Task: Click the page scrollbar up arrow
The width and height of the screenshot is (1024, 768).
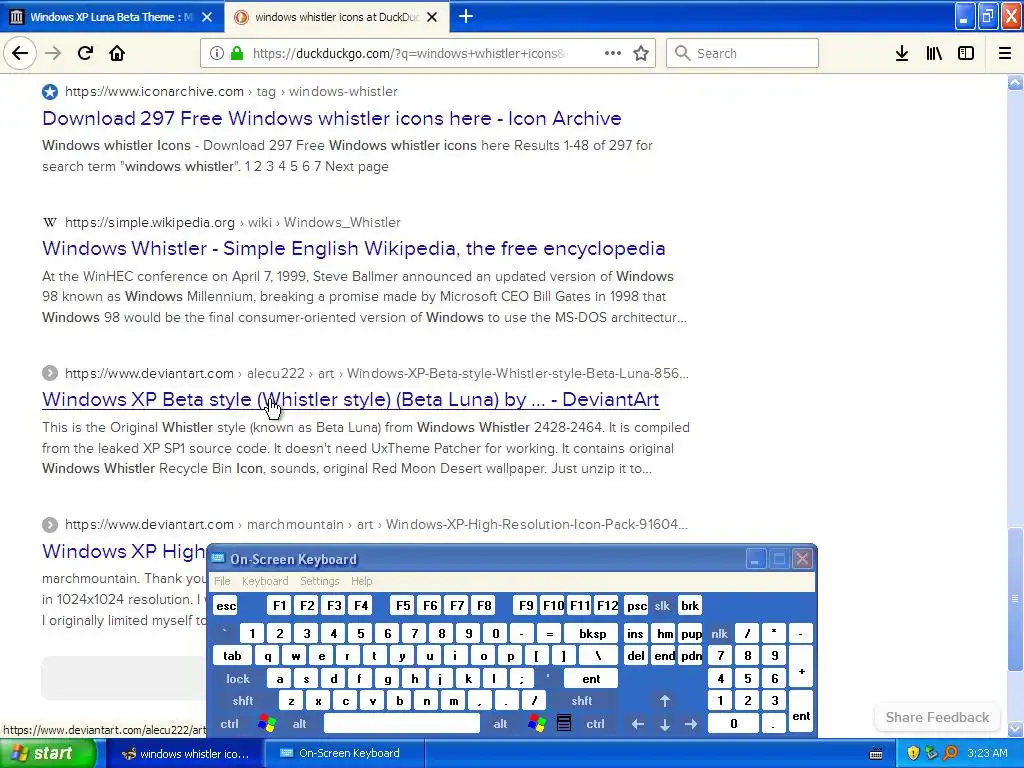Action: click(1015, 83)
